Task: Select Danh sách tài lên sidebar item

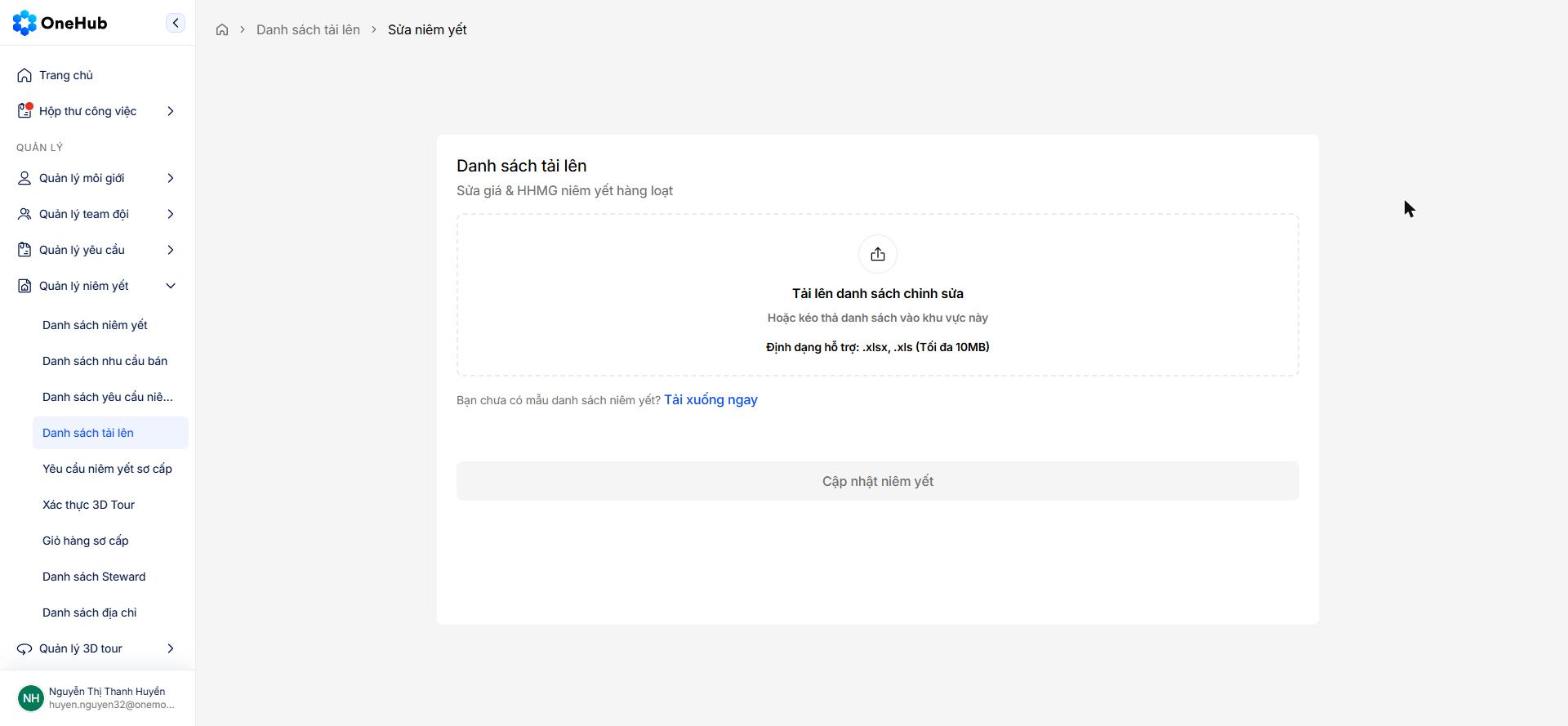Action: click(110, 433)
